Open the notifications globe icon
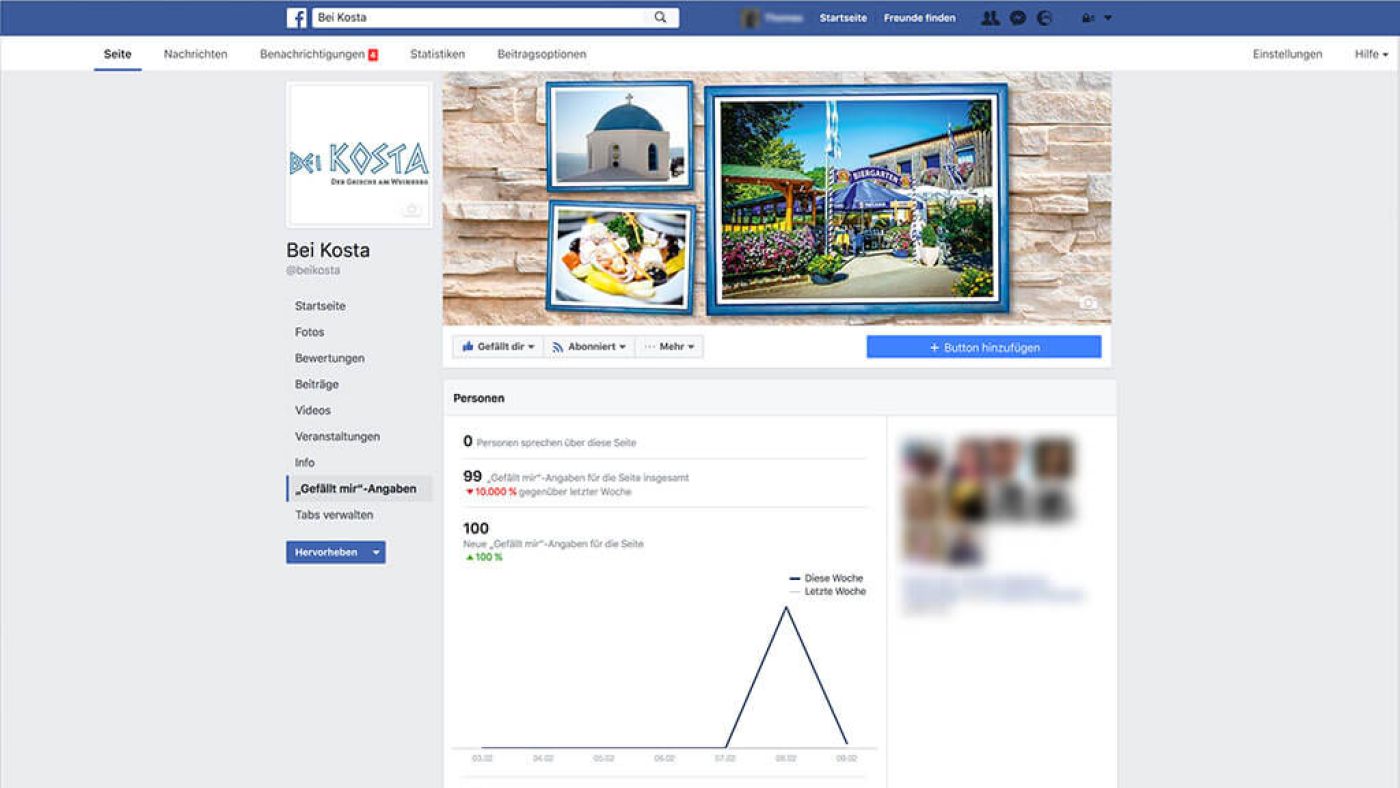1400x788 pixels. [1045, 18]
